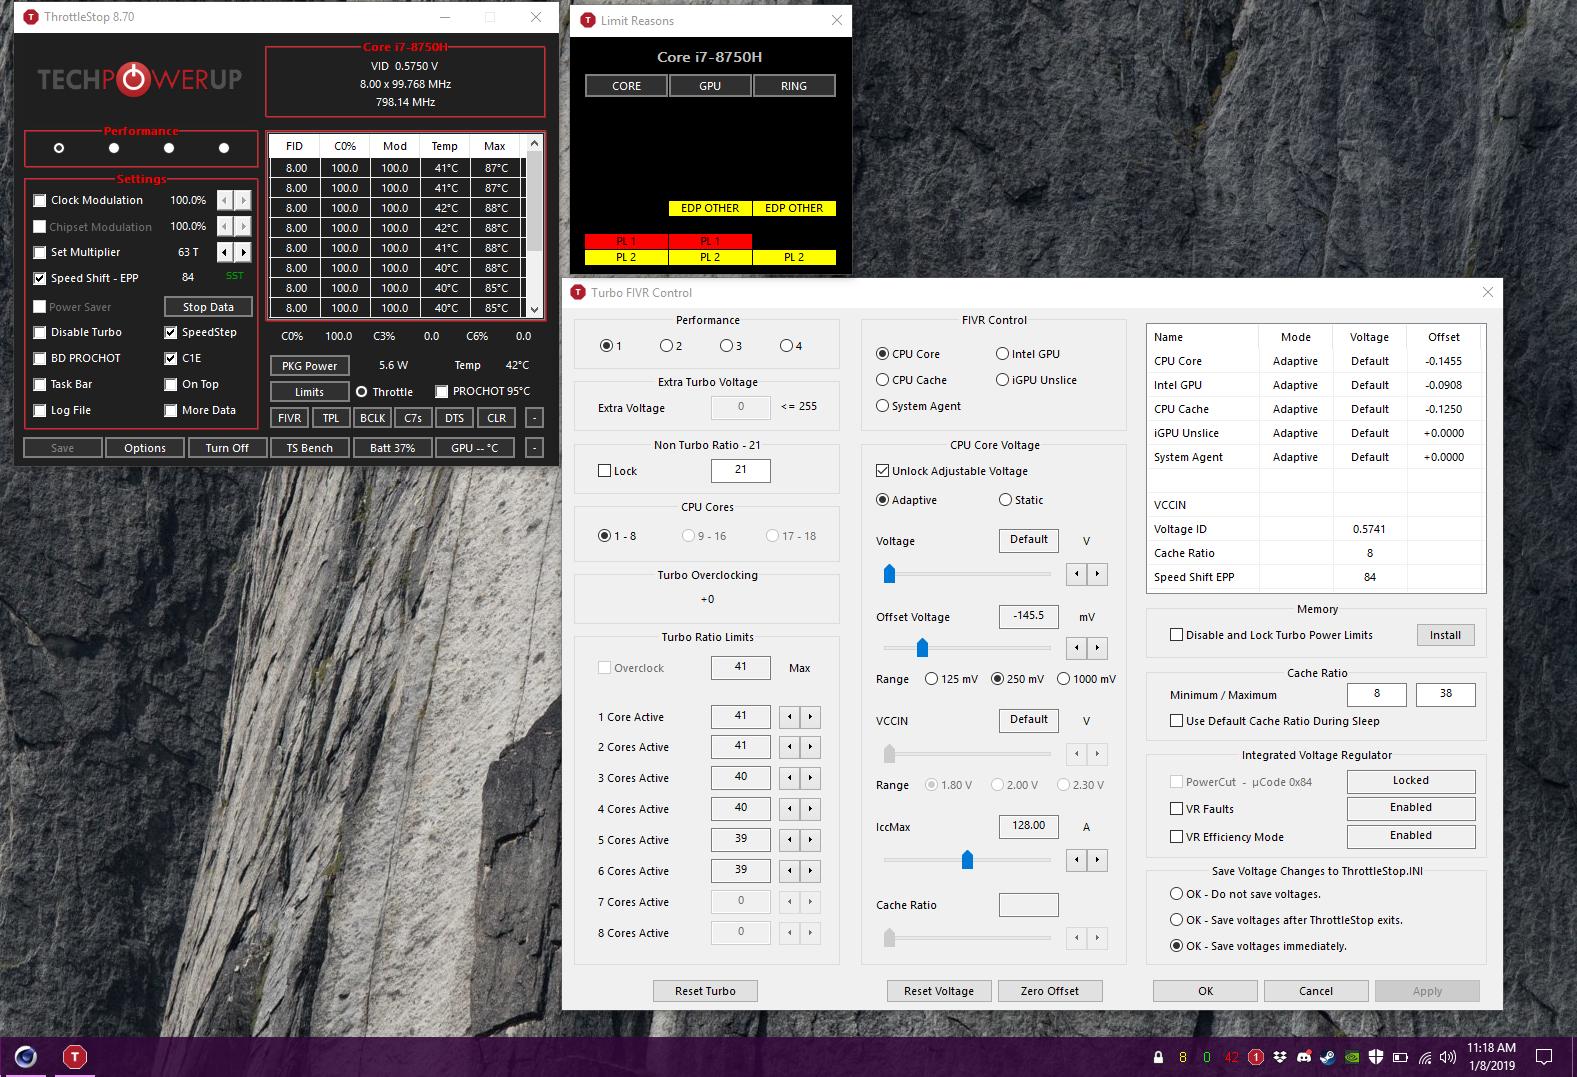1577x1077 pixels.
Task: Click the core table scrollbar down arrow
Action: point(534,309)
